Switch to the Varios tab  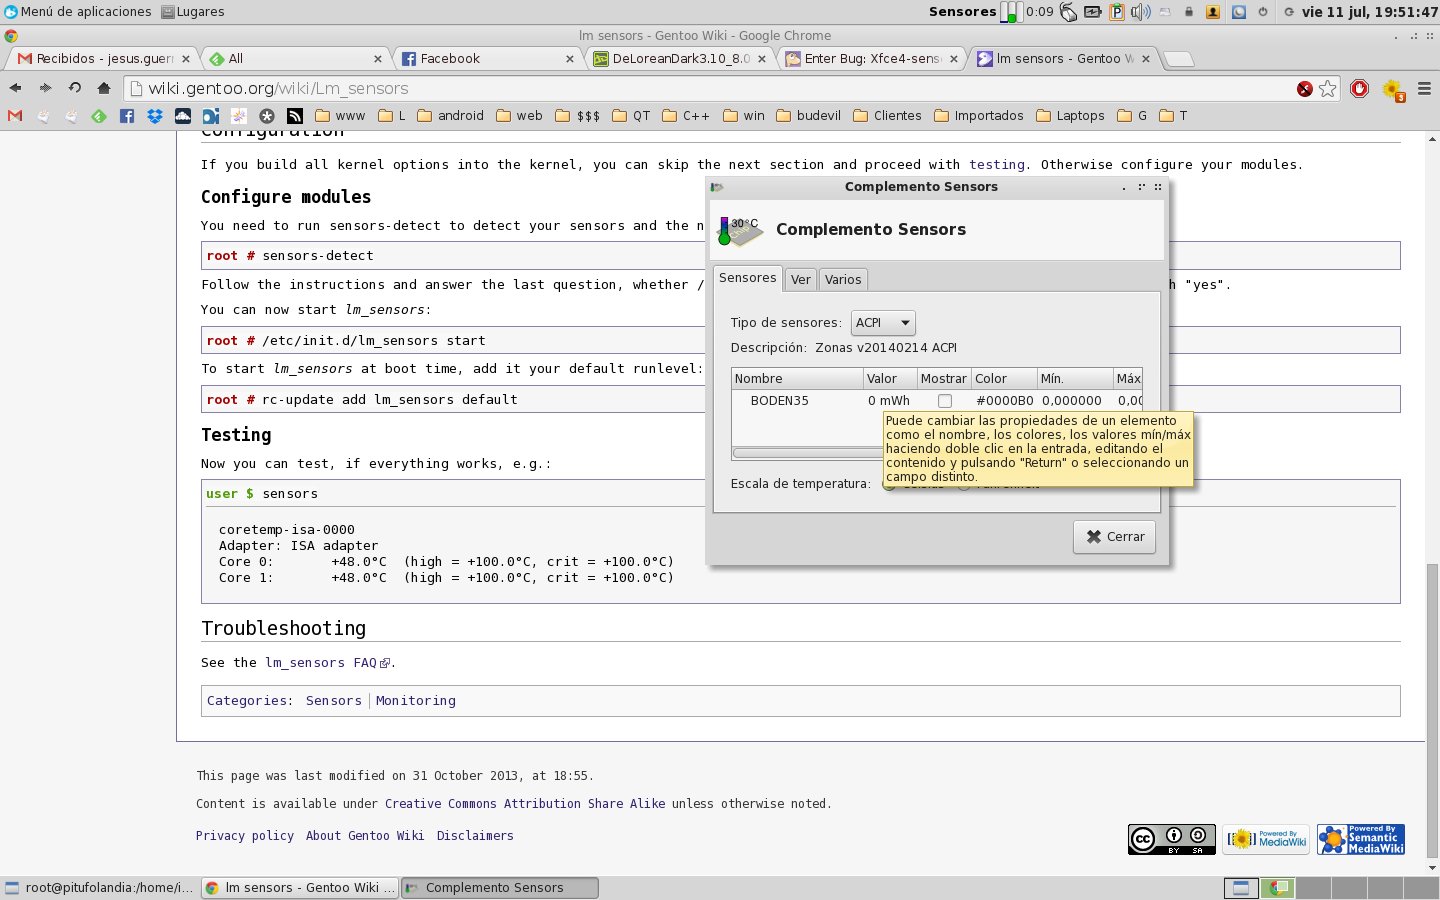click(843, 280)
